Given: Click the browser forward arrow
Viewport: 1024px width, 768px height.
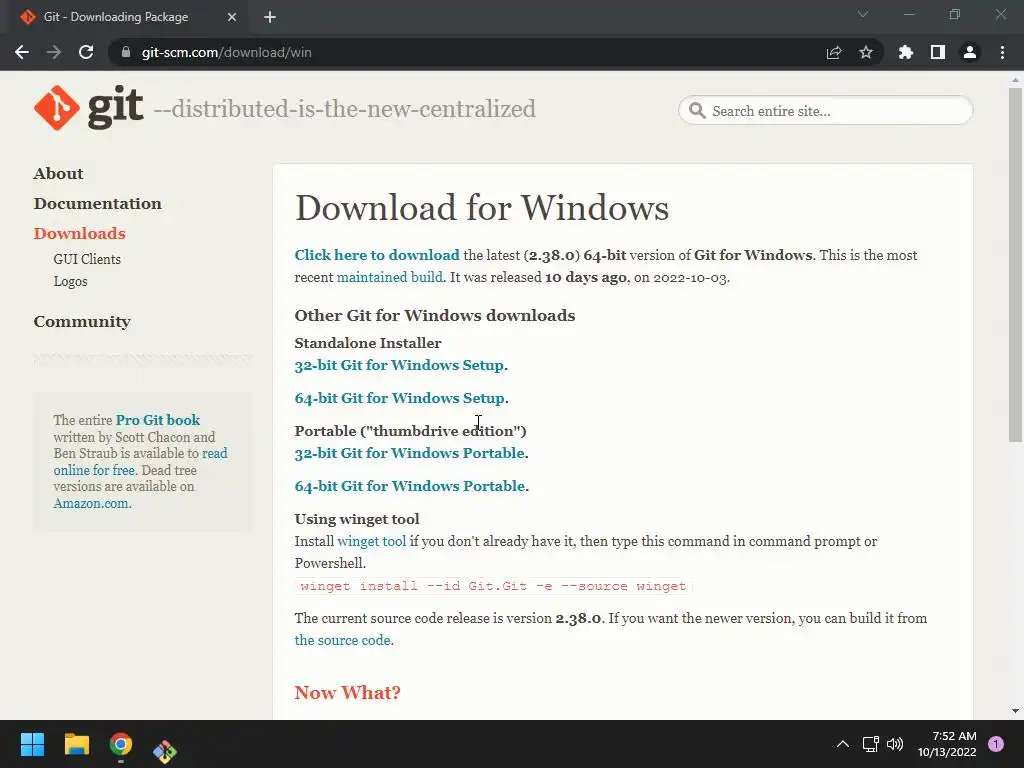Looking at the screenshot, I should coord(54,52).
